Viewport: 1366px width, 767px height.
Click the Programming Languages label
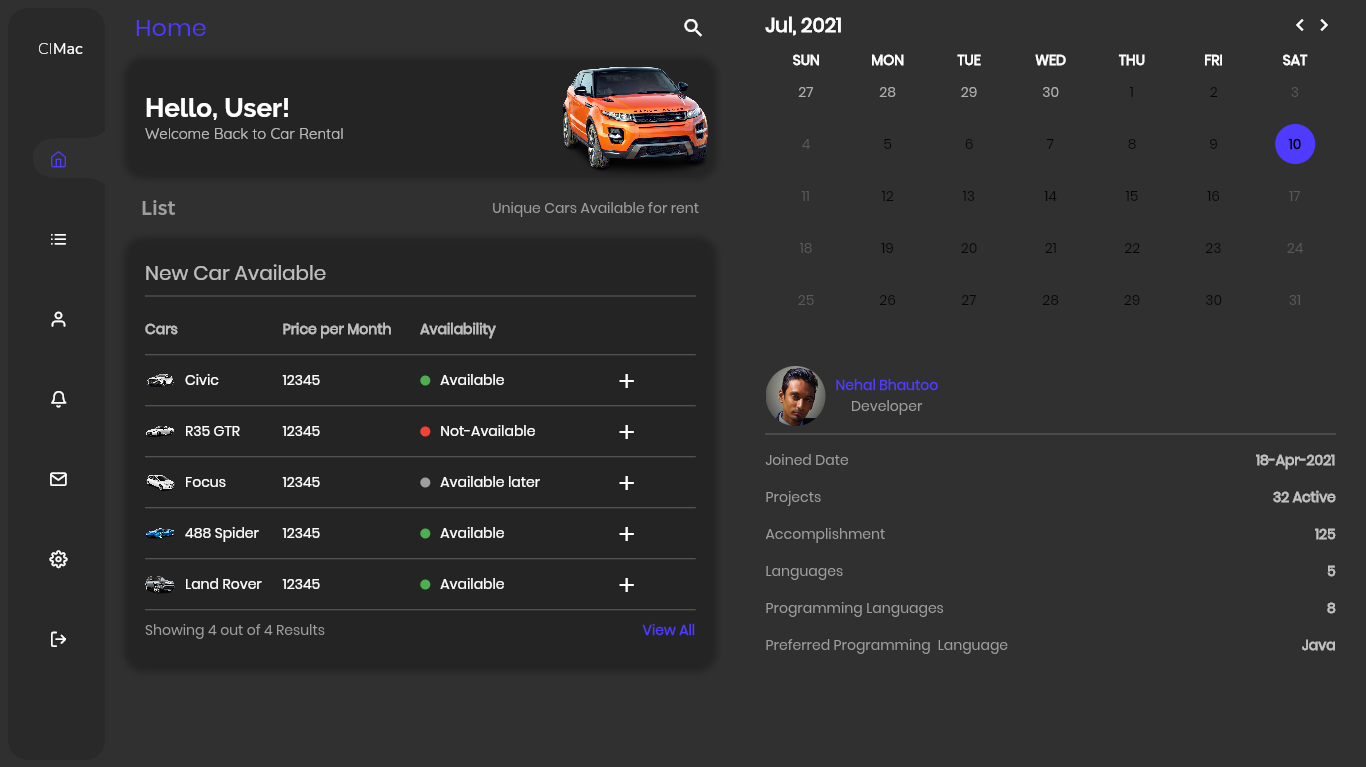854,608
